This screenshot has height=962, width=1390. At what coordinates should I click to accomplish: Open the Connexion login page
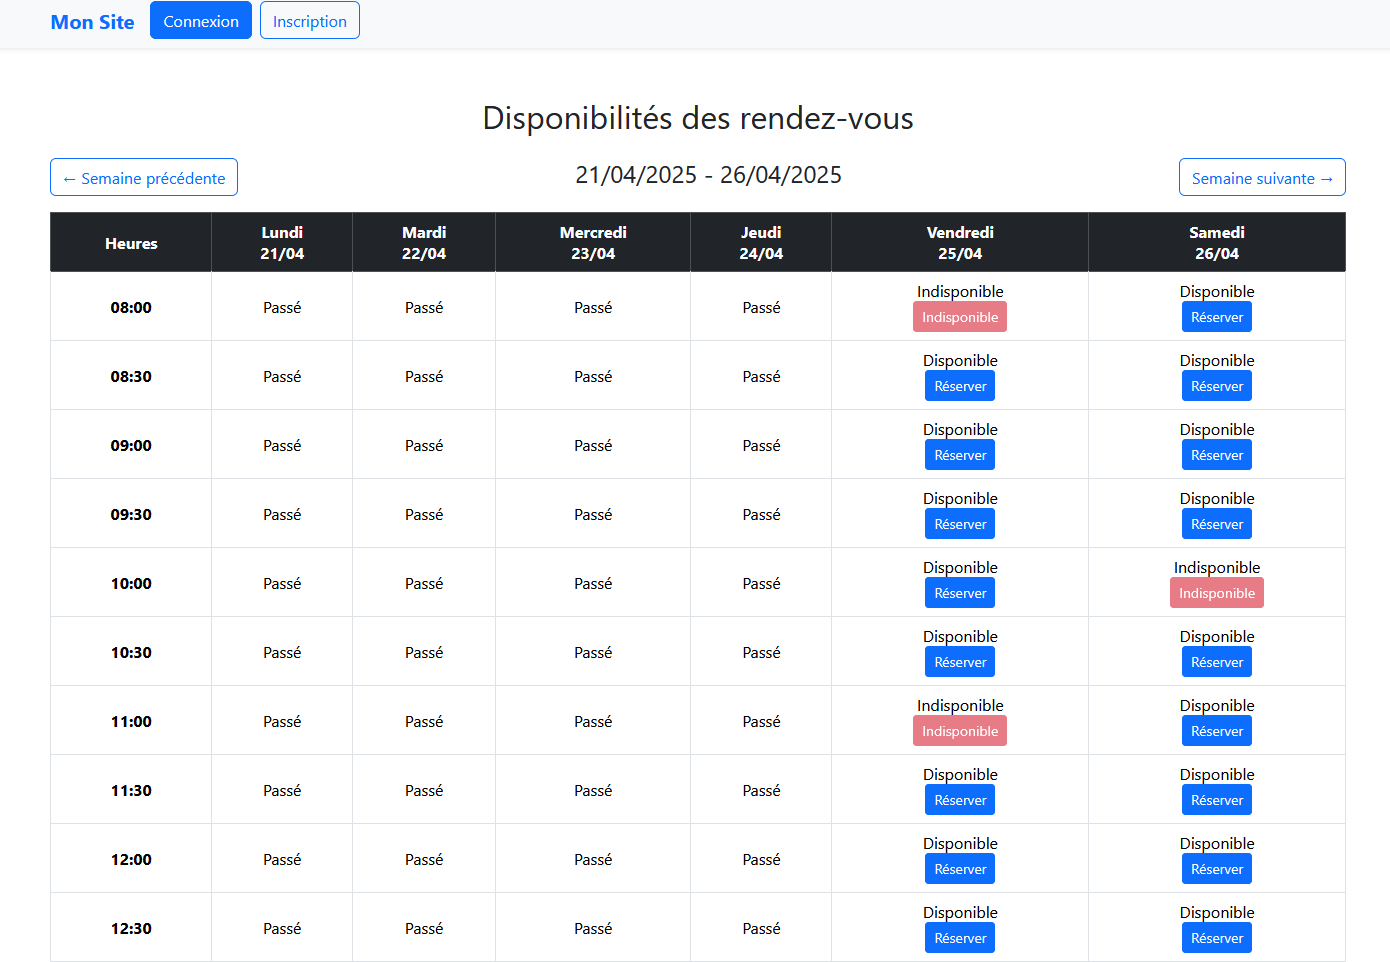[x=201, y=21]
